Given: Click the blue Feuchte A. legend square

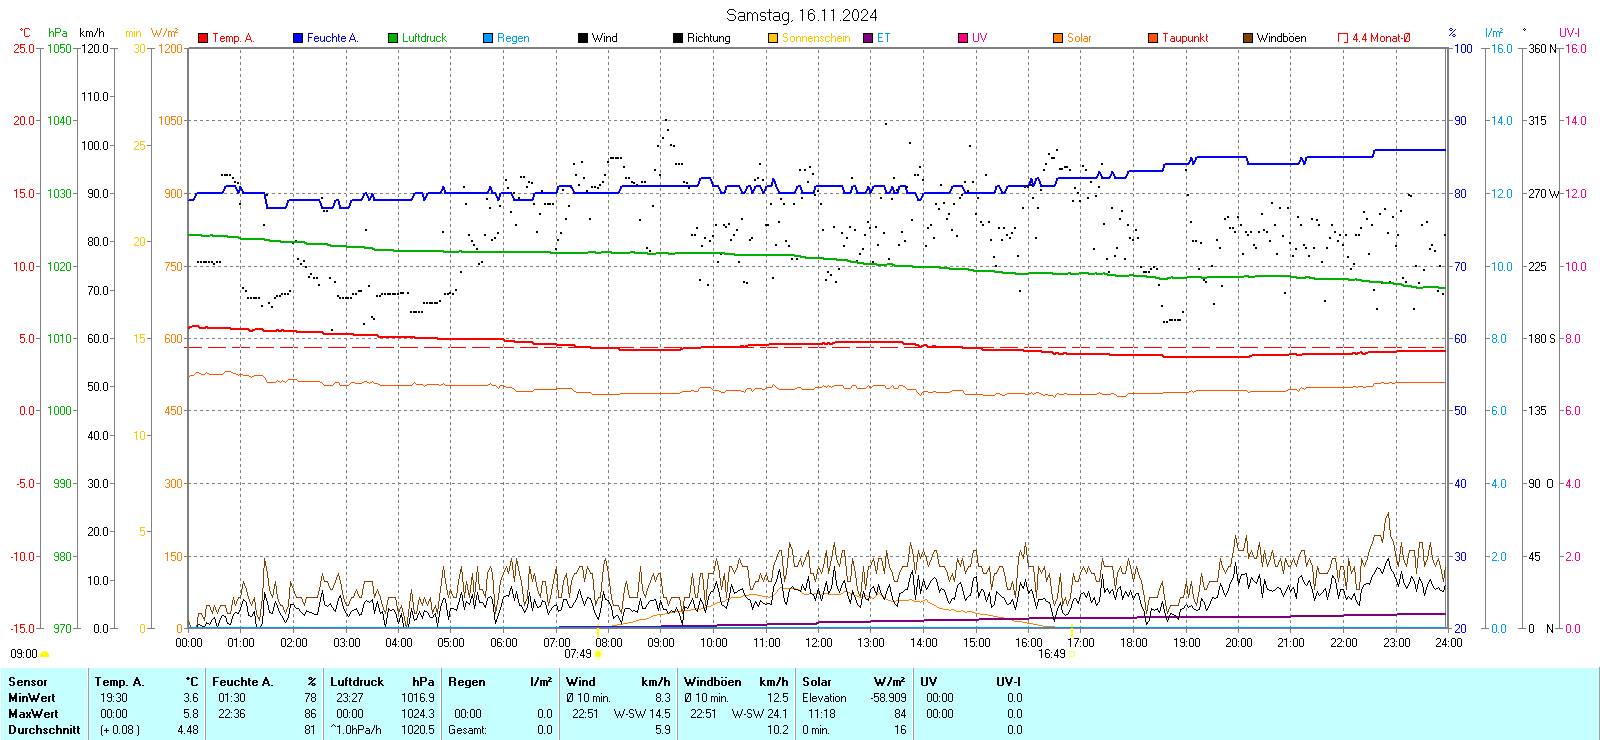Looking at the screenshot, I should tap(298, 38).
